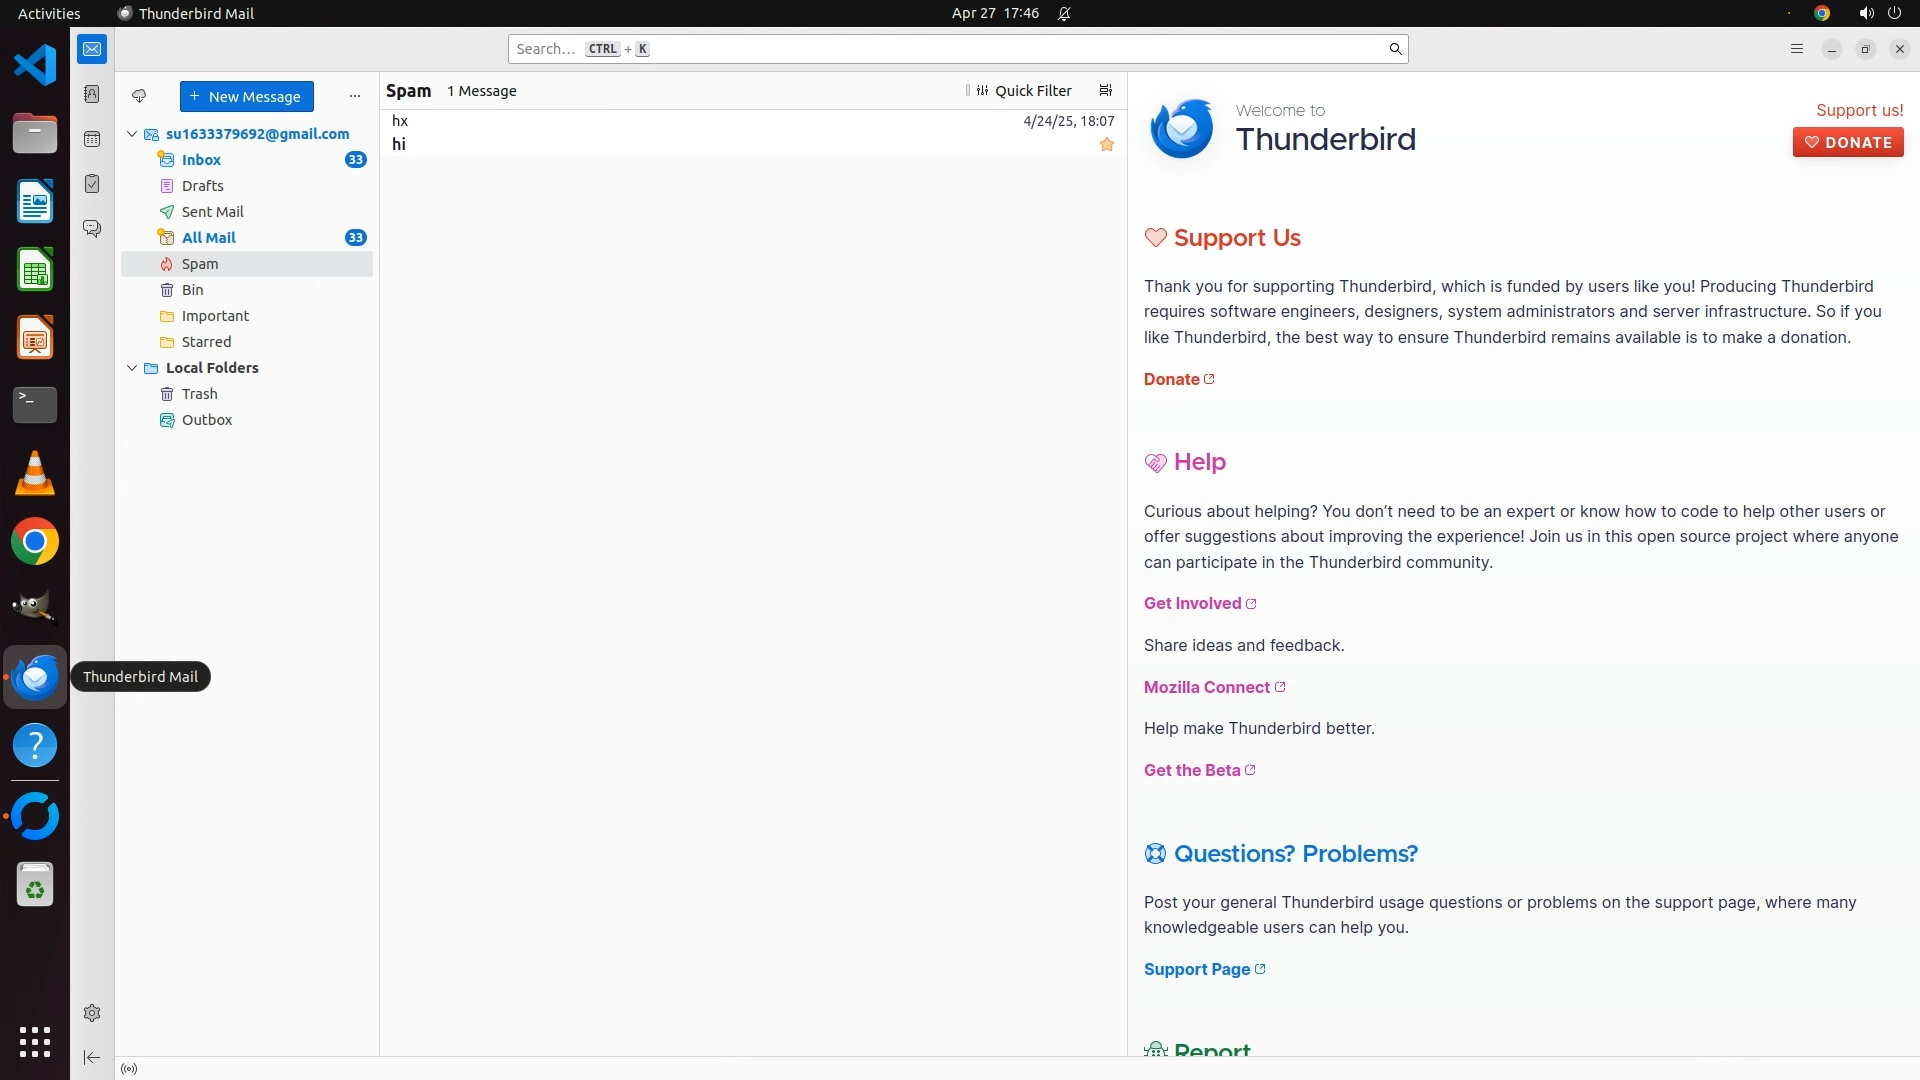Viewport: 1920px width, 1080px height.
Task: Click the New Message button
Action: click(246, 96)
